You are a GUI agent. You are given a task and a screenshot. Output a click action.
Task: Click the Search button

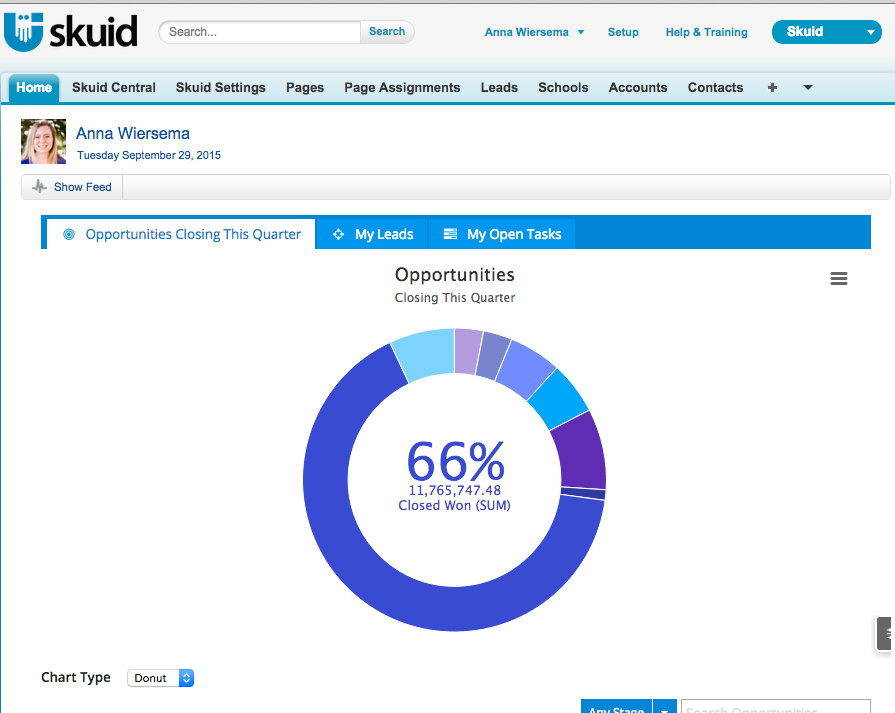click(387, 31)
